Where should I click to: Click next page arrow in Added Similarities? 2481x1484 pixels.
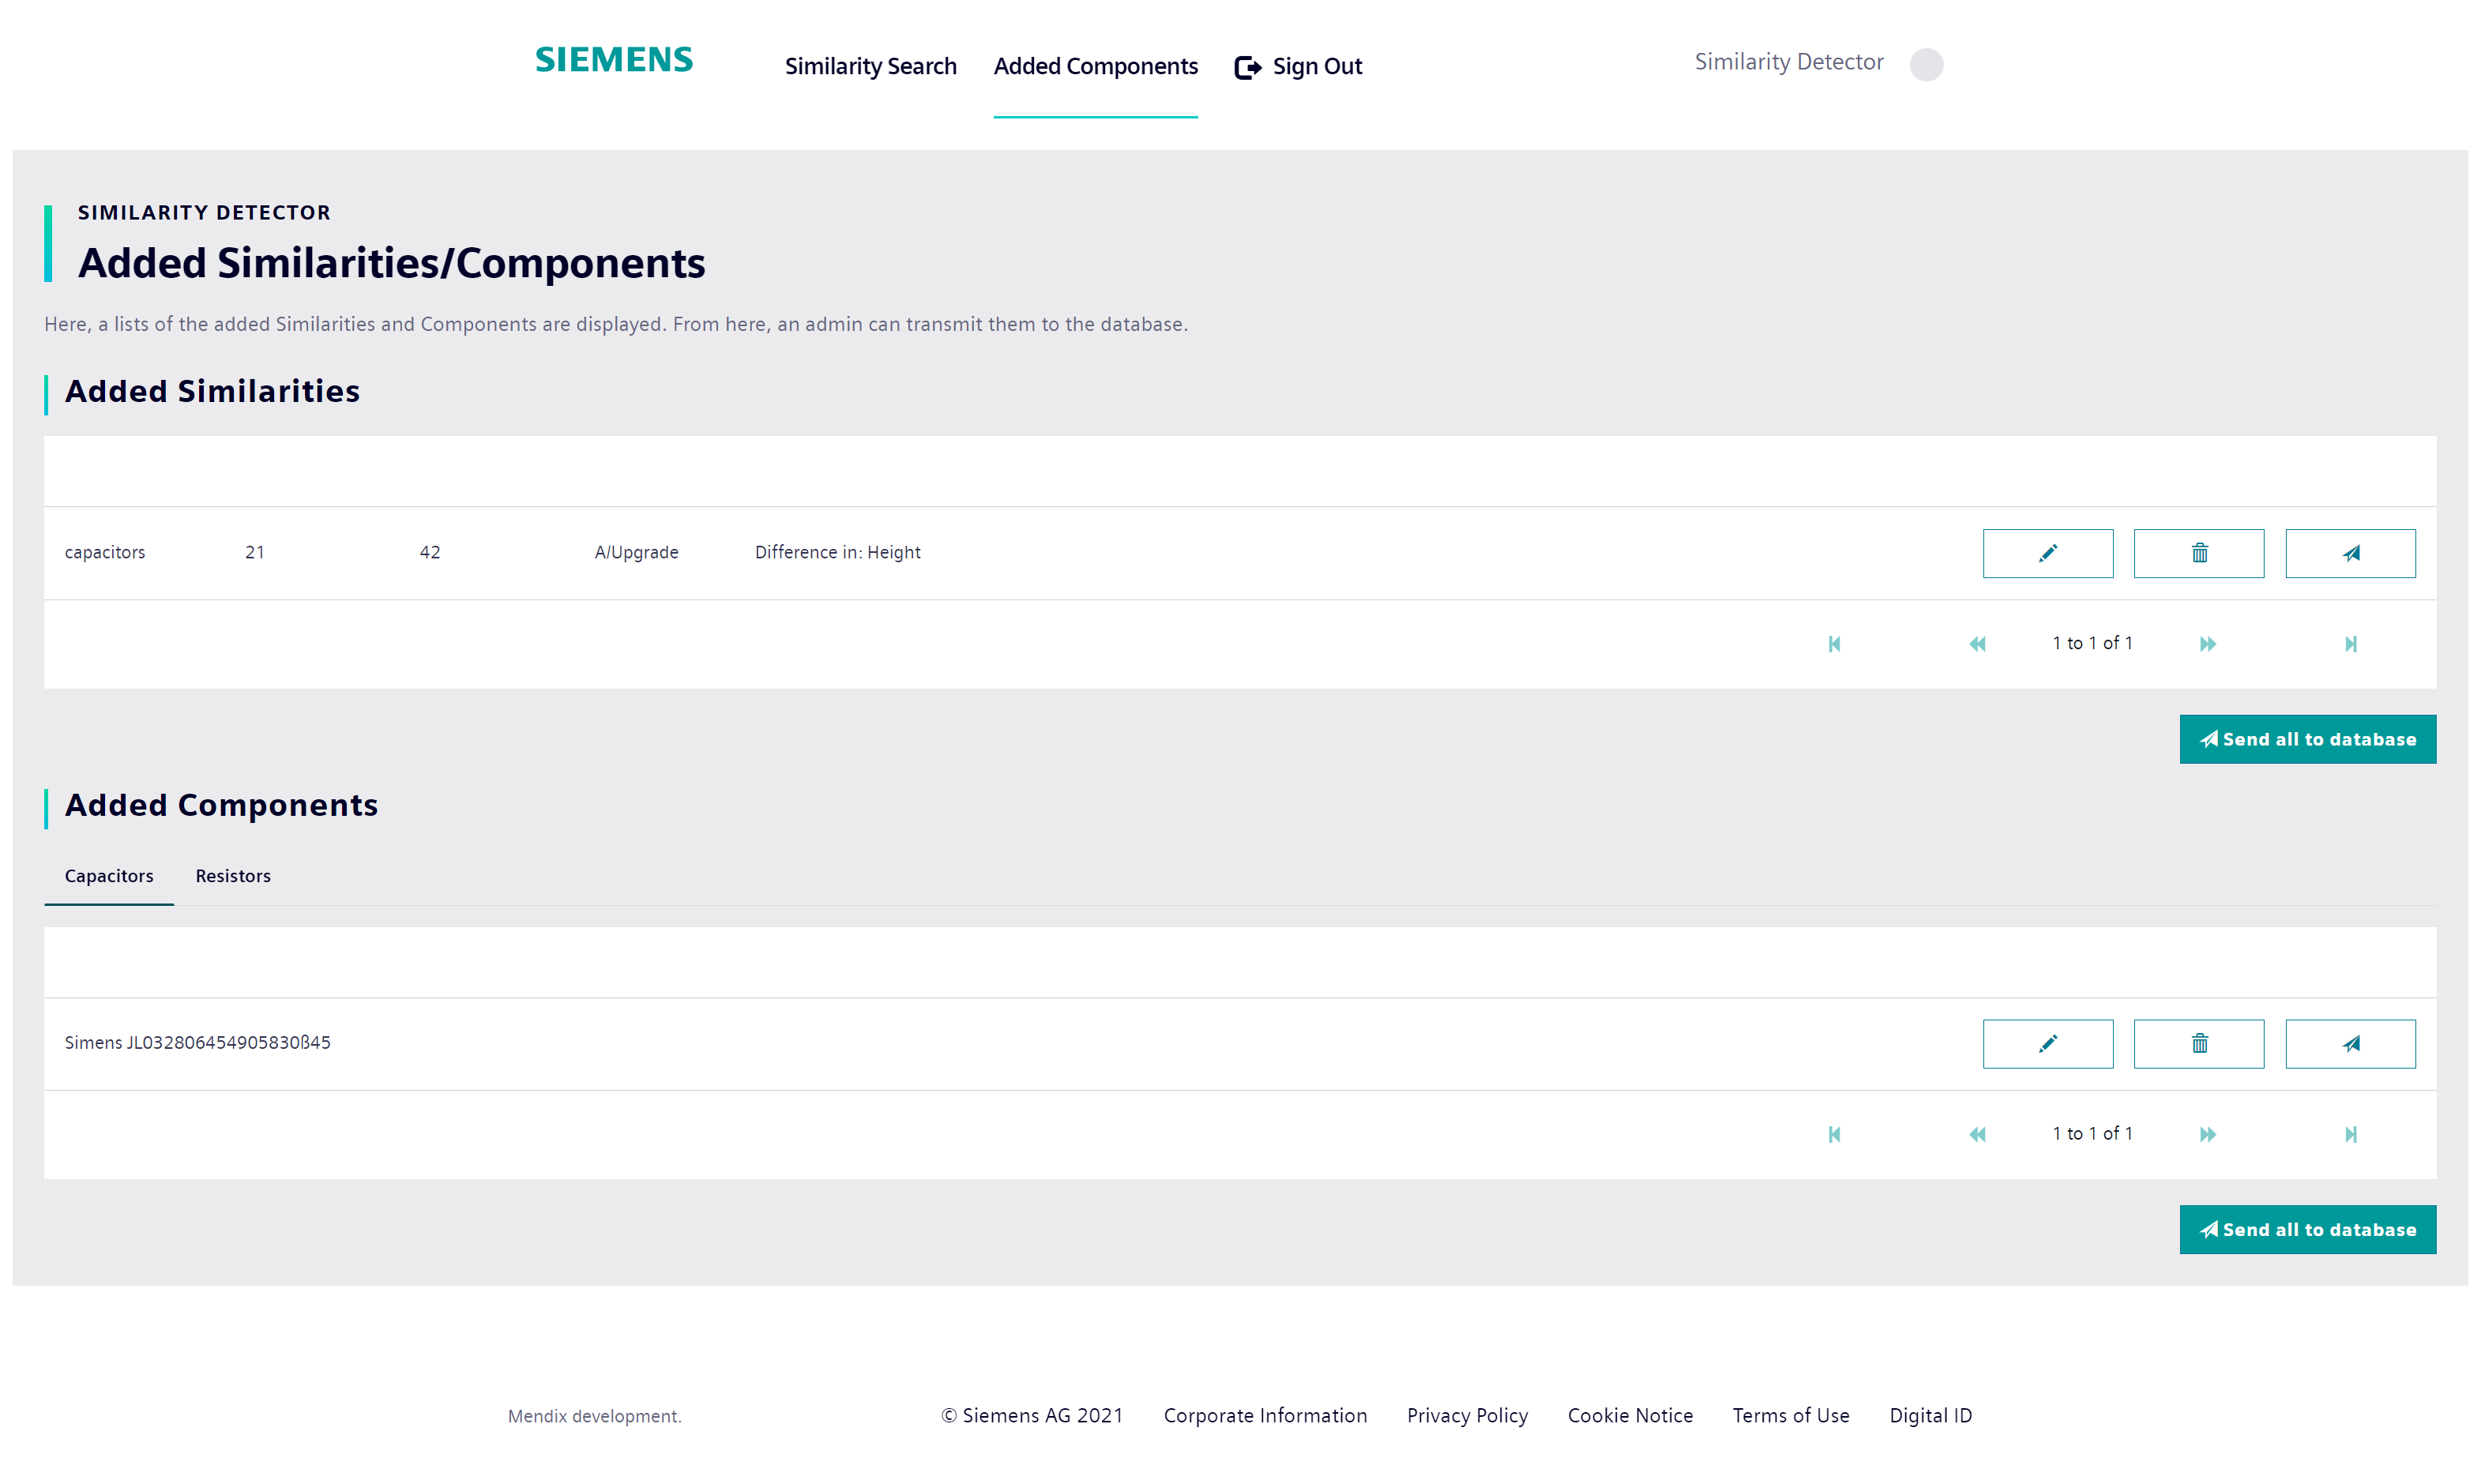(2211, 643)
